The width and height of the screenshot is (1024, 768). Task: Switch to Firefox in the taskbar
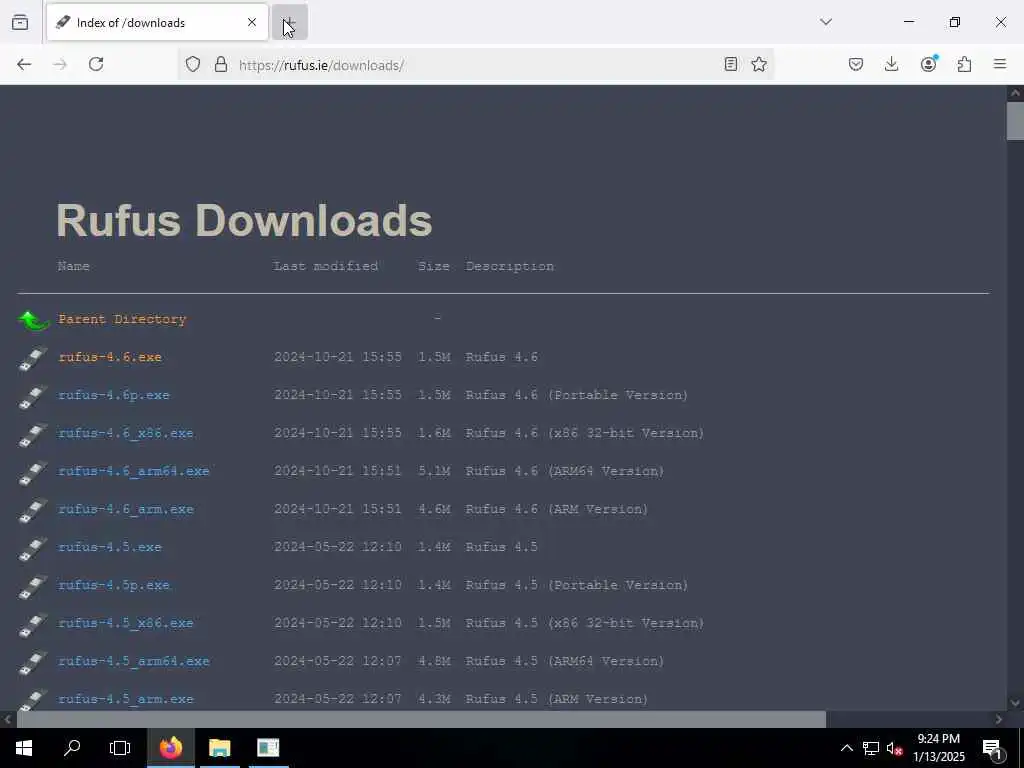pyautogui.click(x=170, y=748)
